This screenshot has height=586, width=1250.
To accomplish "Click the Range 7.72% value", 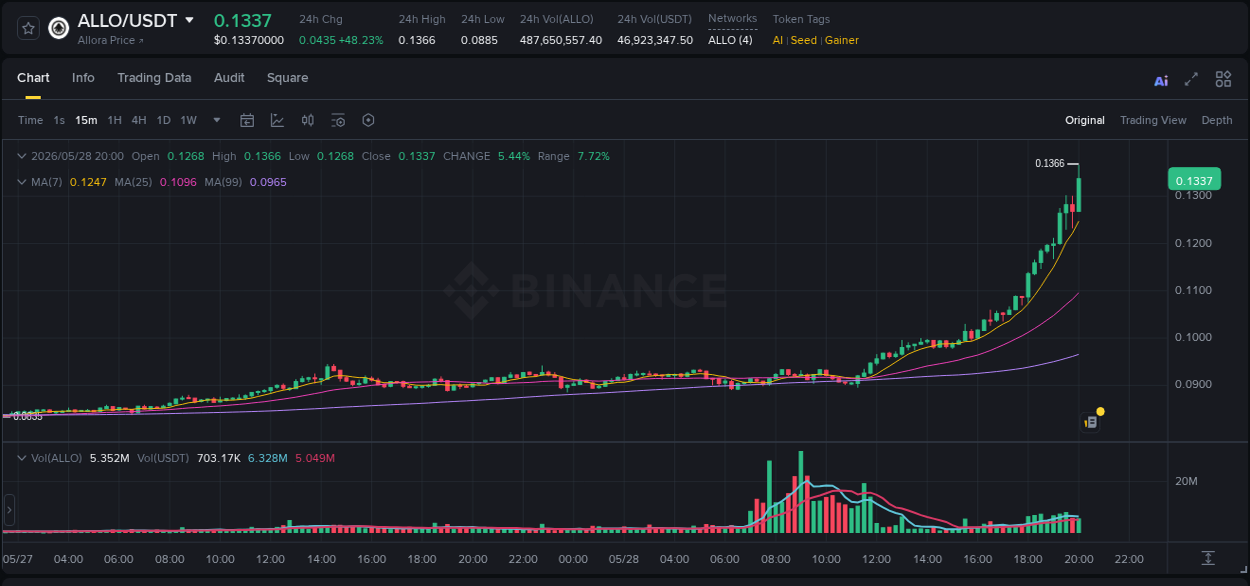I will click(593, 156).
